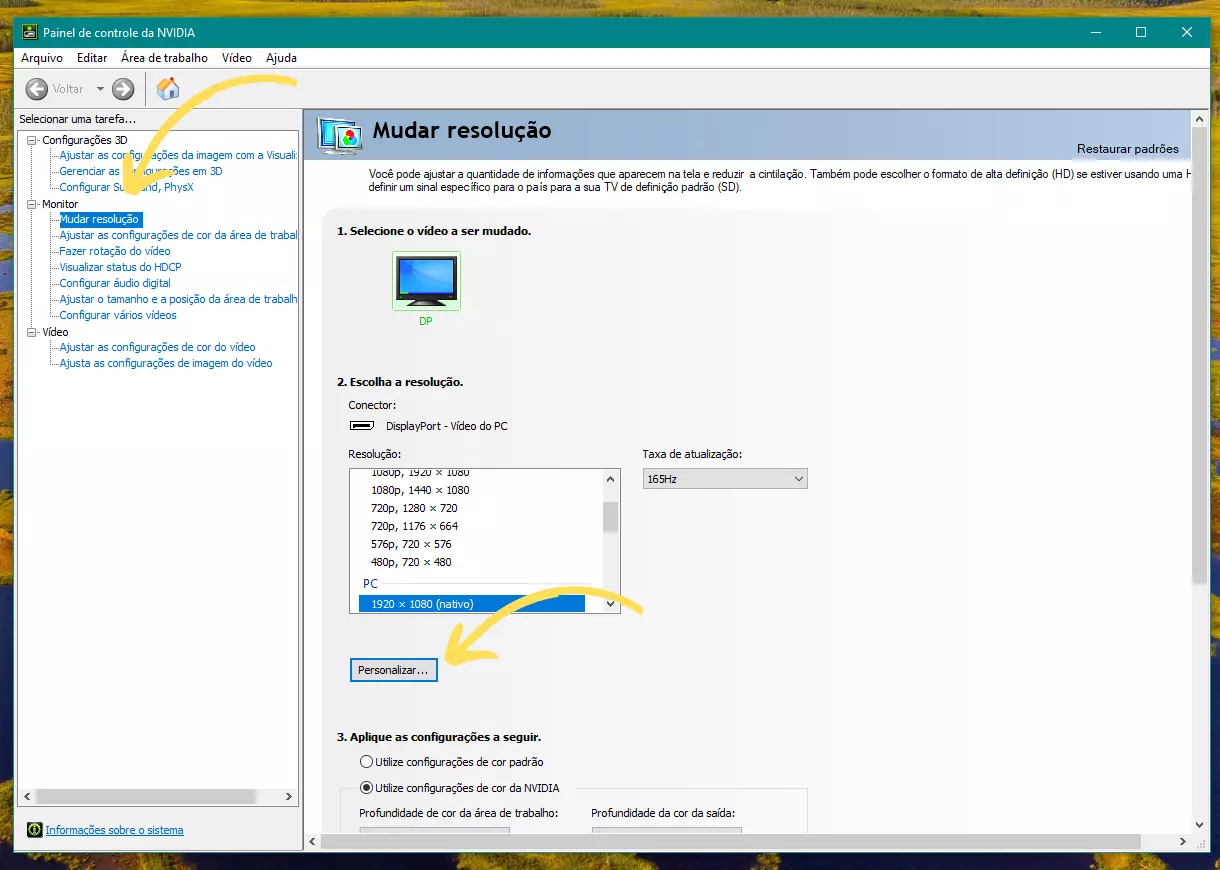Click Restaurar padrões link

click(1128, 149)
